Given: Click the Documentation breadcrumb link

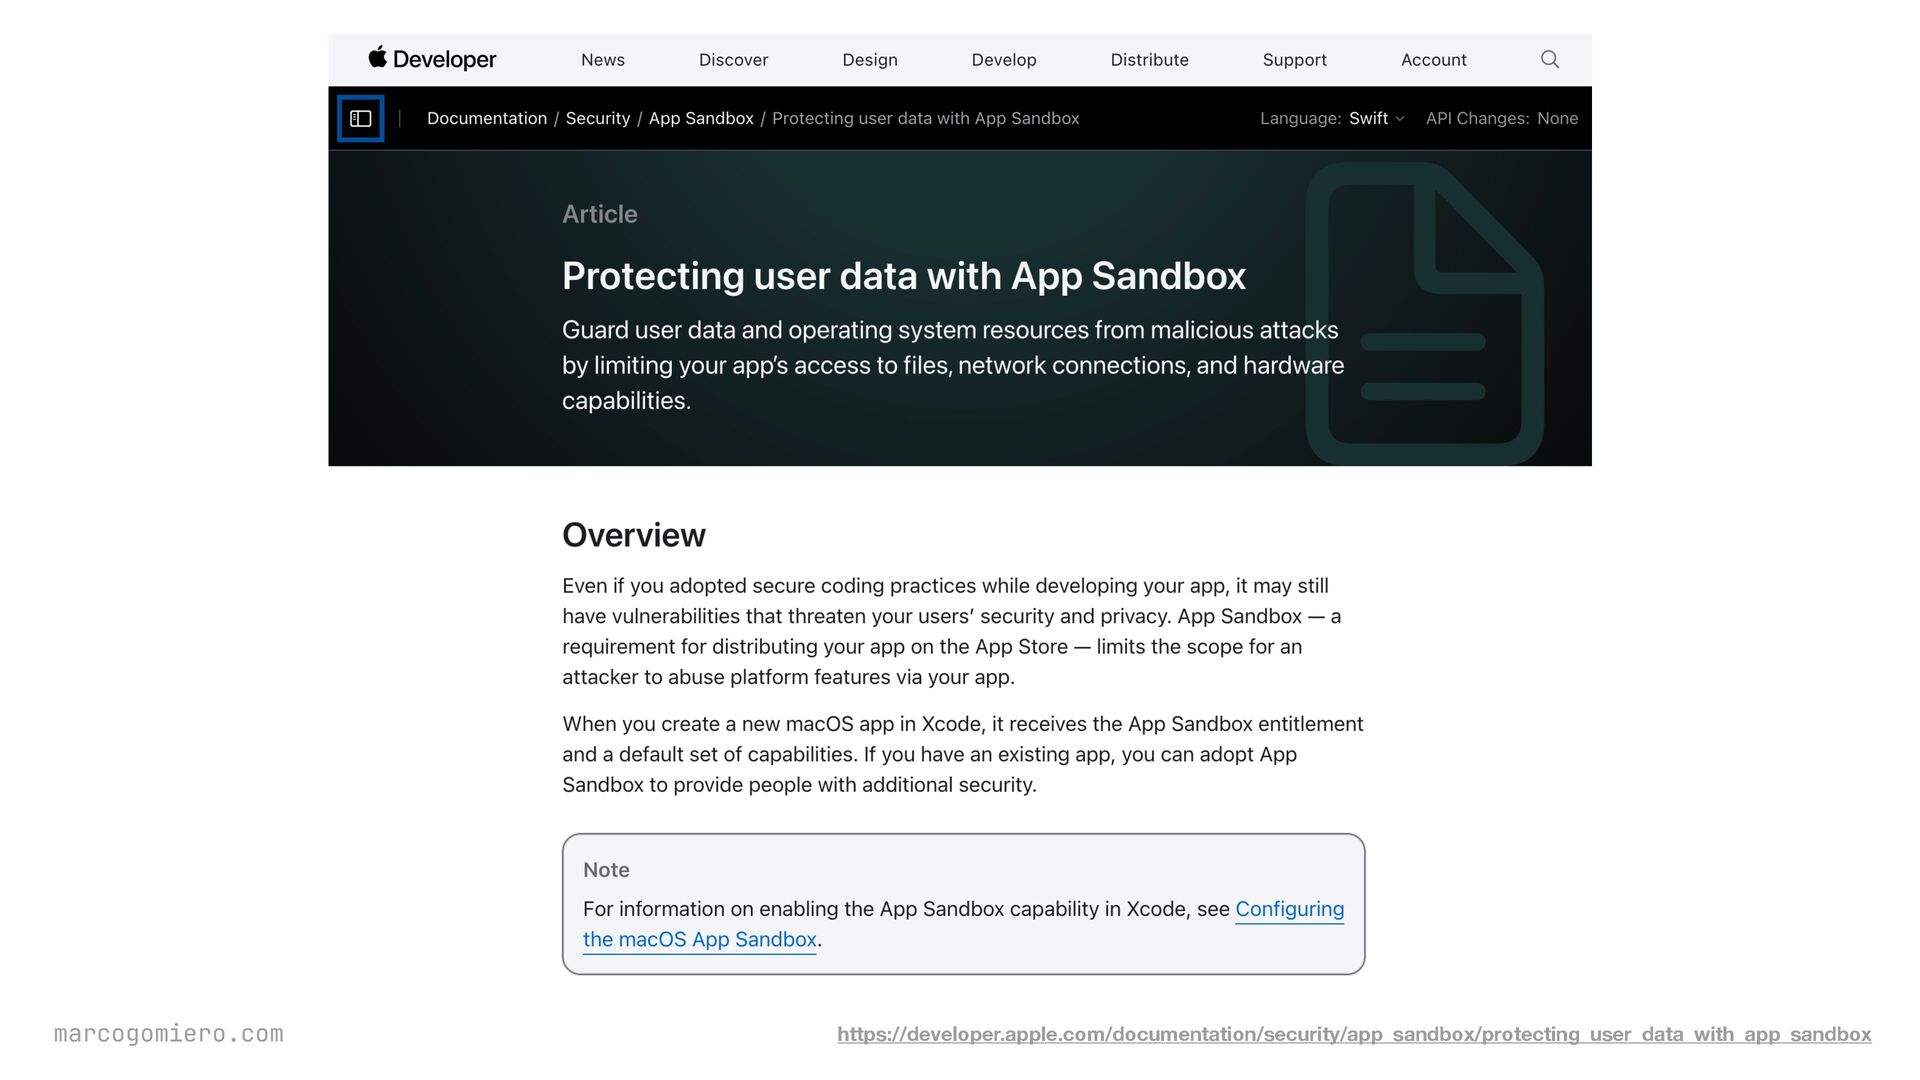Looking at the screenshot, I should pyautogui.click(x=486, y=118).
